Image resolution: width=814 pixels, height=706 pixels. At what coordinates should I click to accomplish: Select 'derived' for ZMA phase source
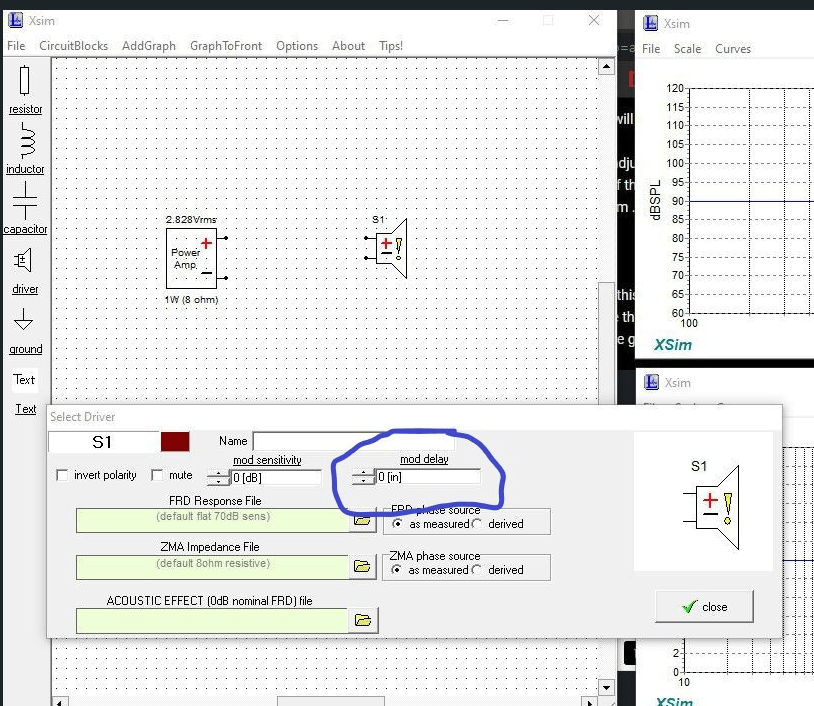(477, 569)
